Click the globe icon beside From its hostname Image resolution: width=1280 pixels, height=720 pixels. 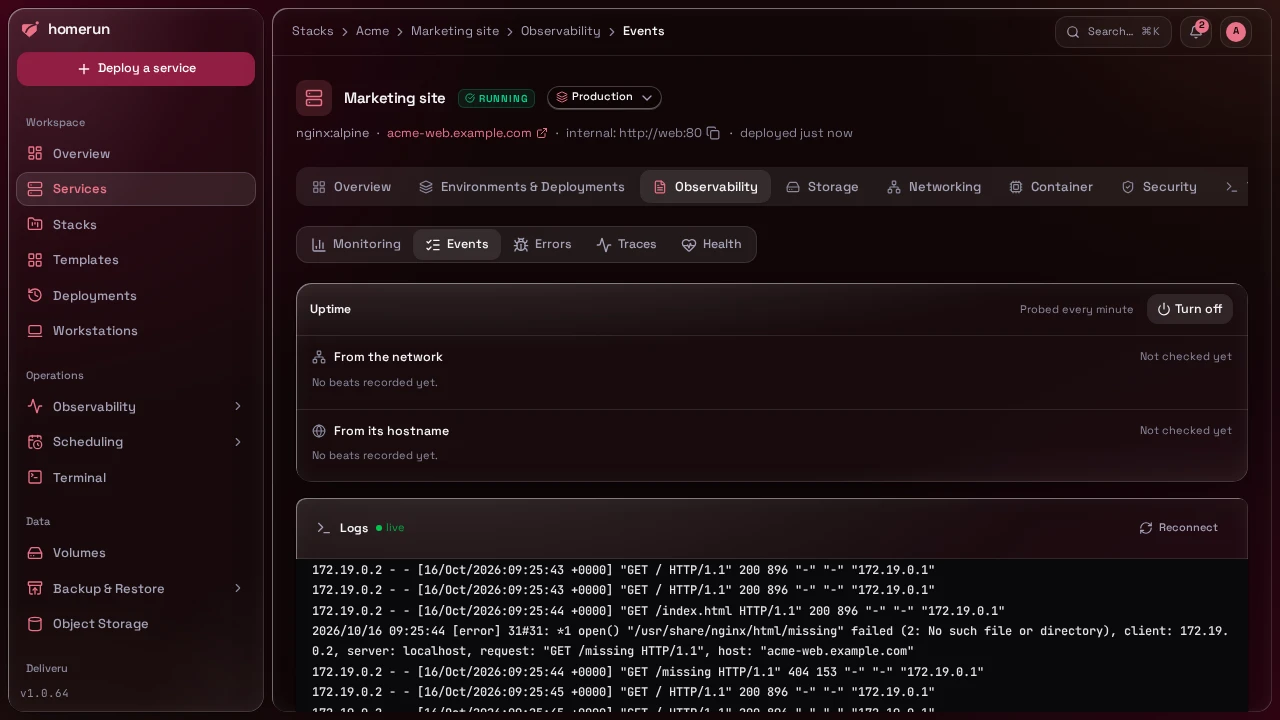click(x=319, y=431)
